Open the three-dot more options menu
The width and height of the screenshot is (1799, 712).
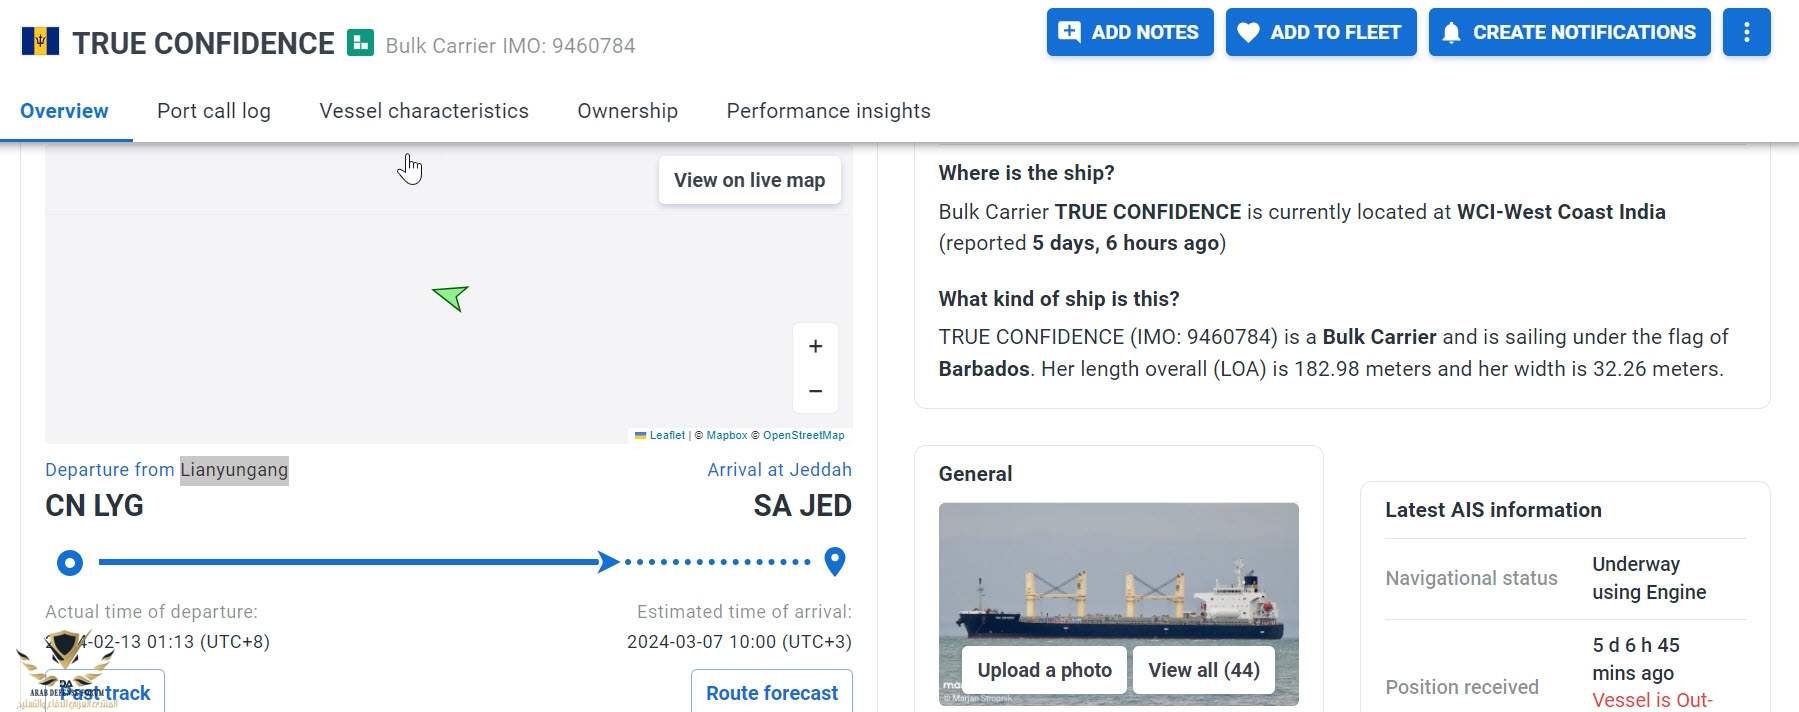click(x=1746, y=32)
